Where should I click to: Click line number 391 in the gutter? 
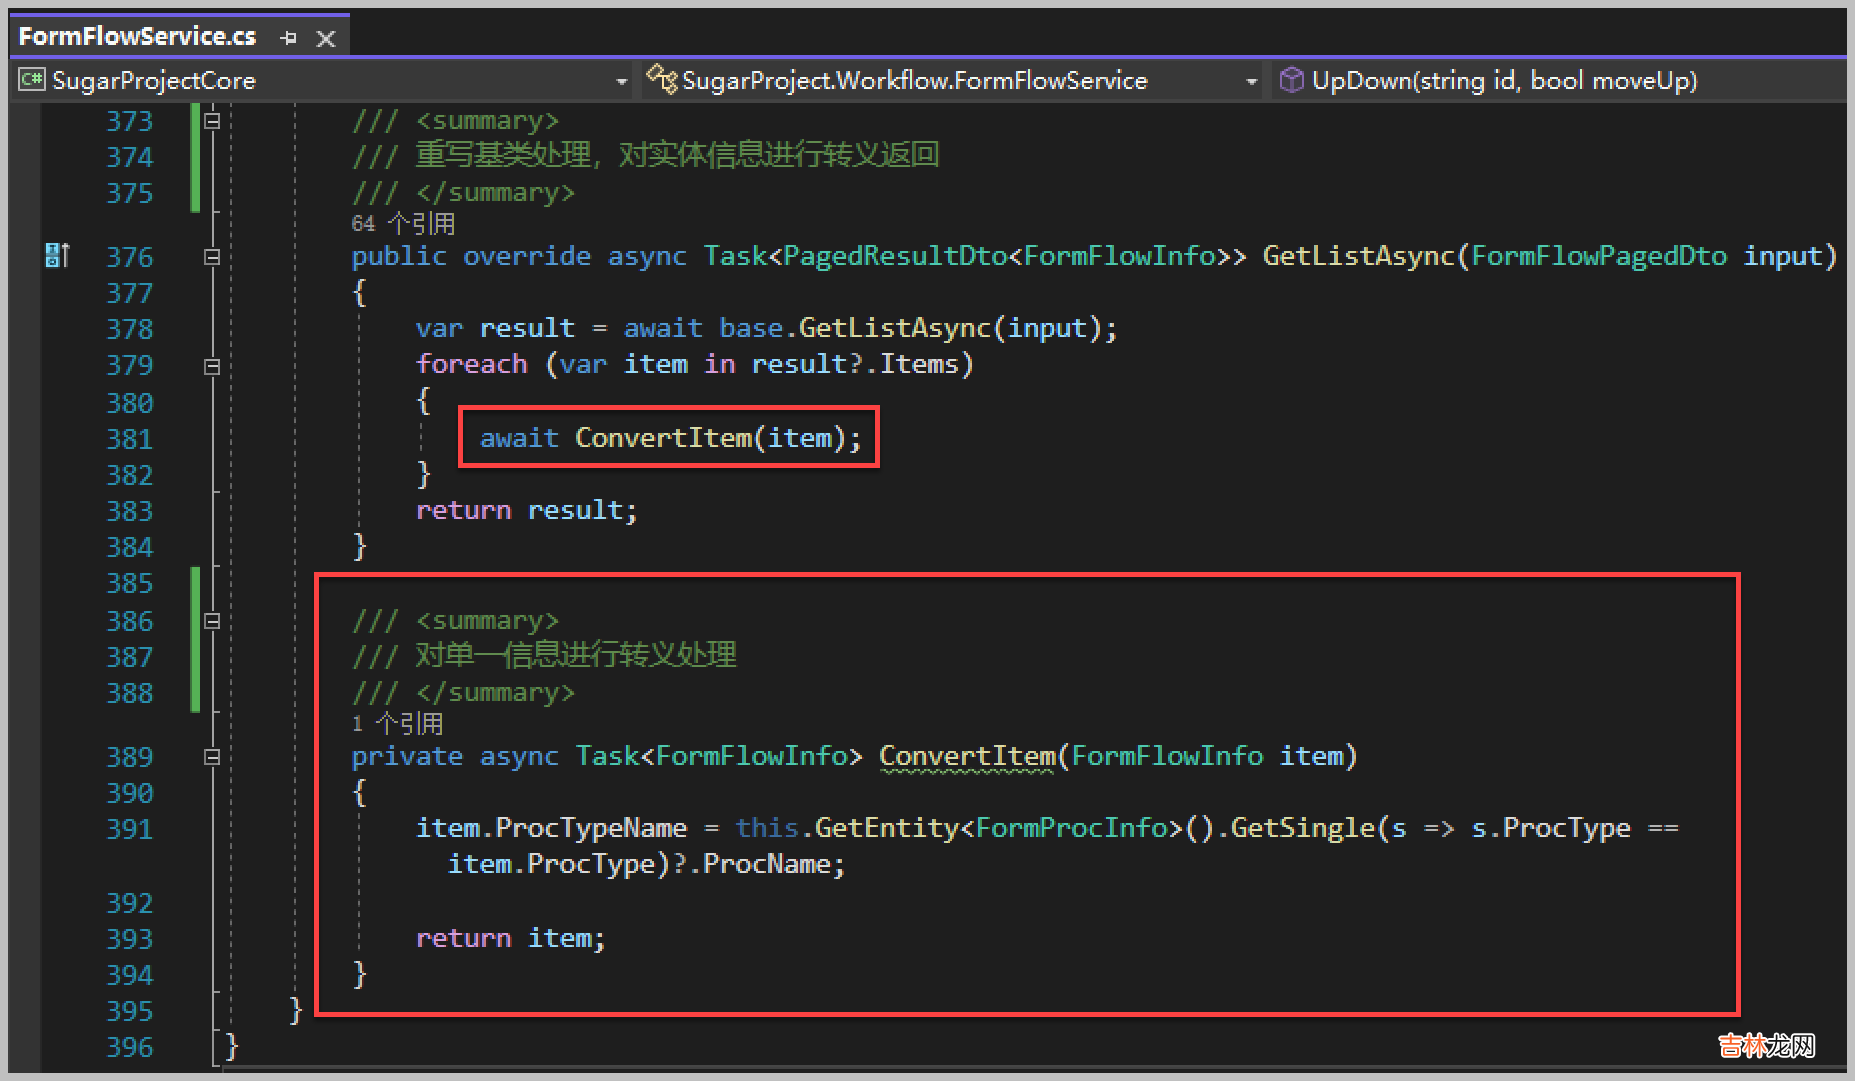[130, 829]
